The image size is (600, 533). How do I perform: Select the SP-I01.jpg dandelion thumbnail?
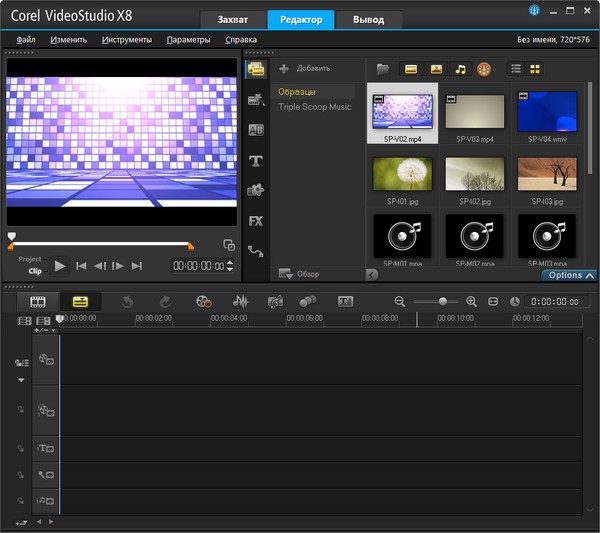coord(402,174)
